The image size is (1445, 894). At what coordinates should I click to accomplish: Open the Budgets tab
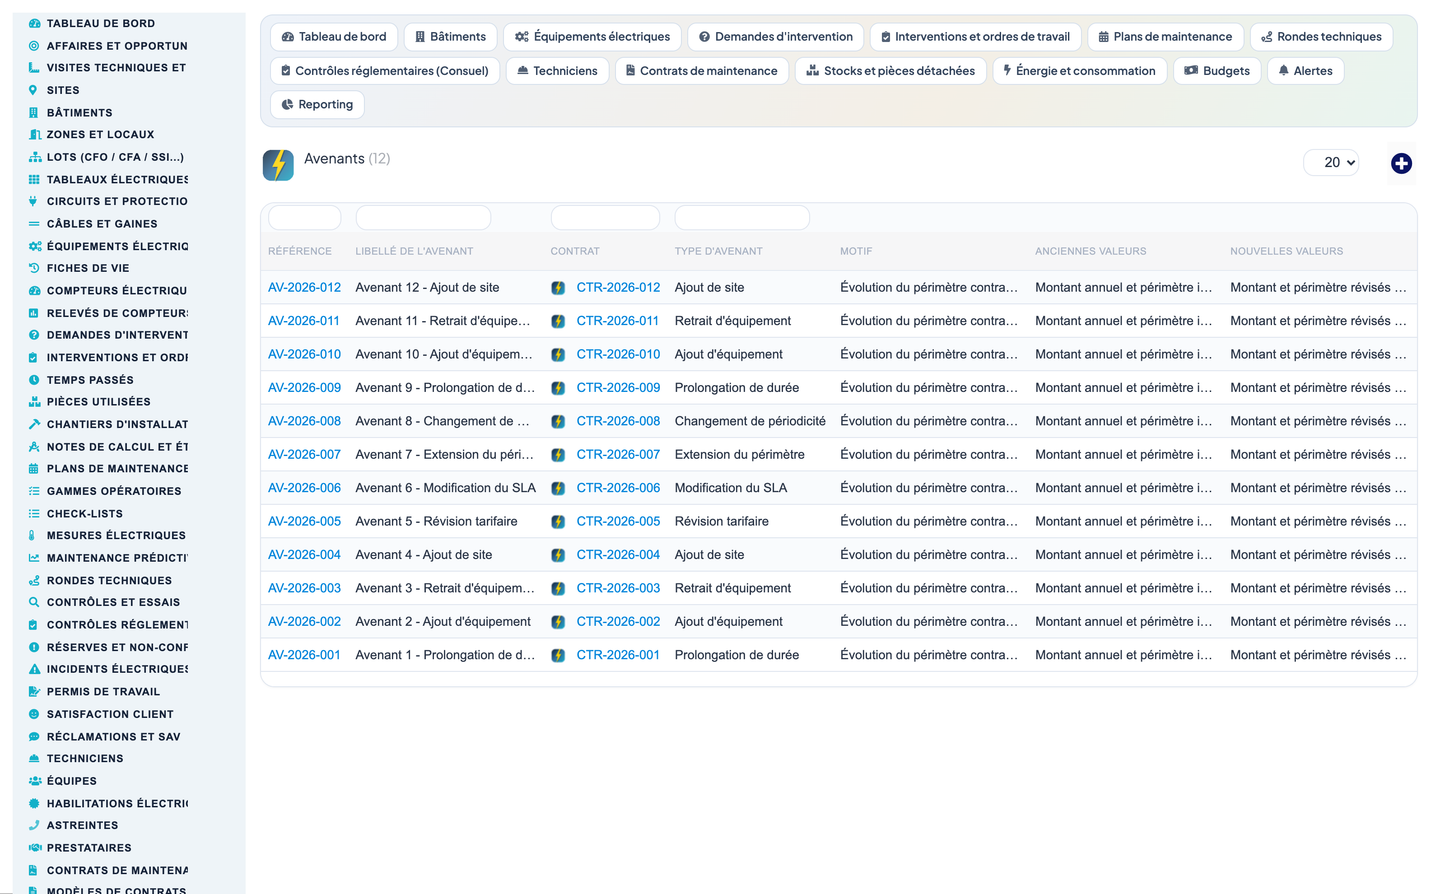(x=1217, y=71)
